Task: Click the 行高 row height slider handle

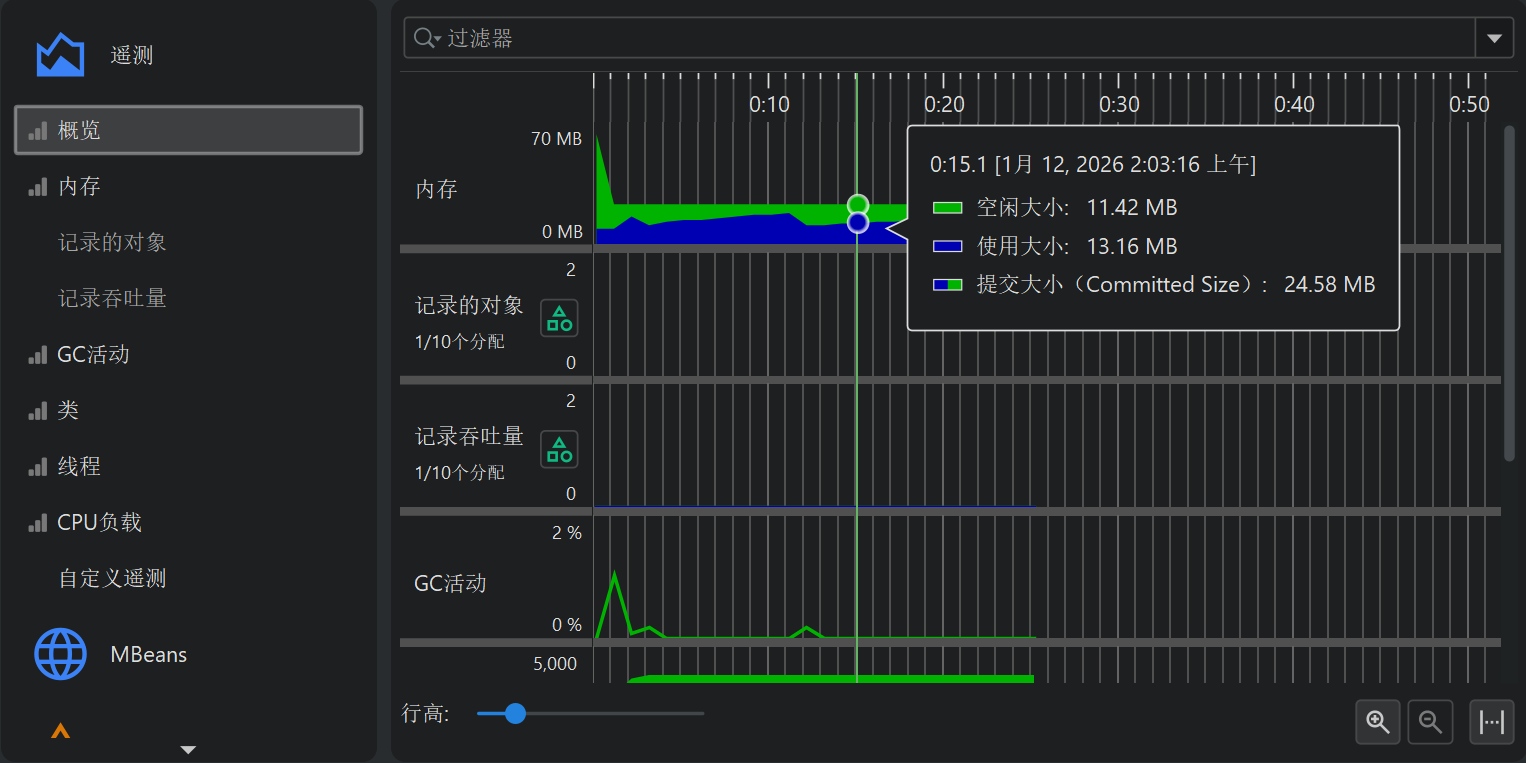Action: 515,713
